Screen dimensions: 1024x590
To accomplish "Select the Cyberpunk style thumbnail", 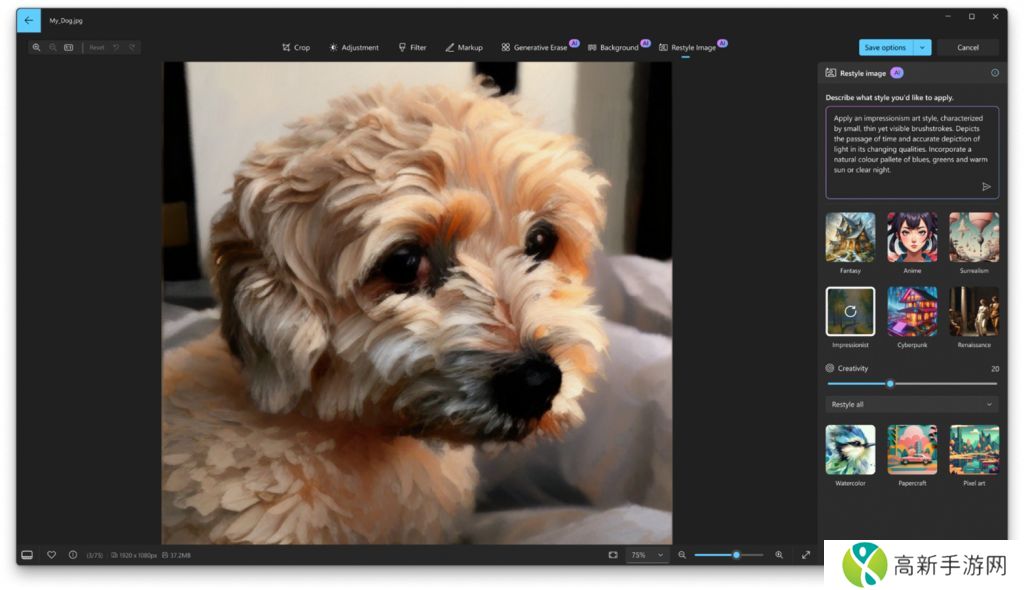I will (912, 312).
